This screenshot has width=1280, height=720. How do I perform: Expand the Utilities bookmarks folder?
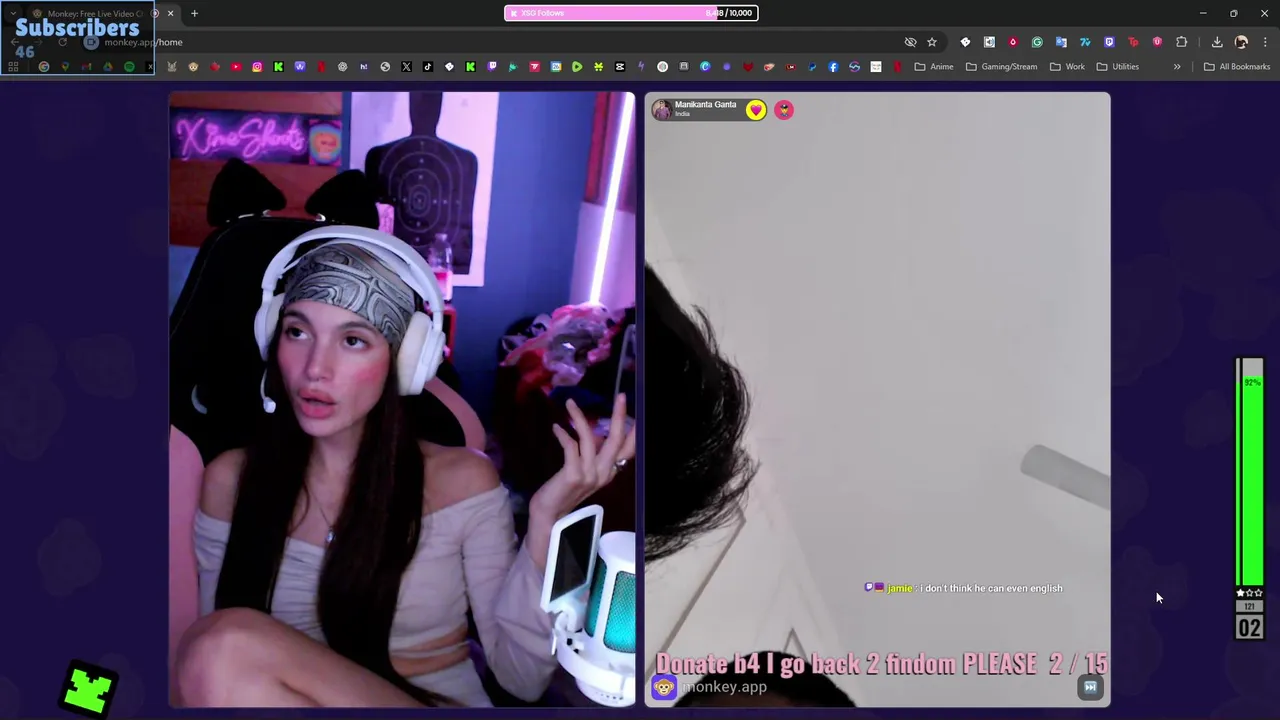coord(1117,67)
